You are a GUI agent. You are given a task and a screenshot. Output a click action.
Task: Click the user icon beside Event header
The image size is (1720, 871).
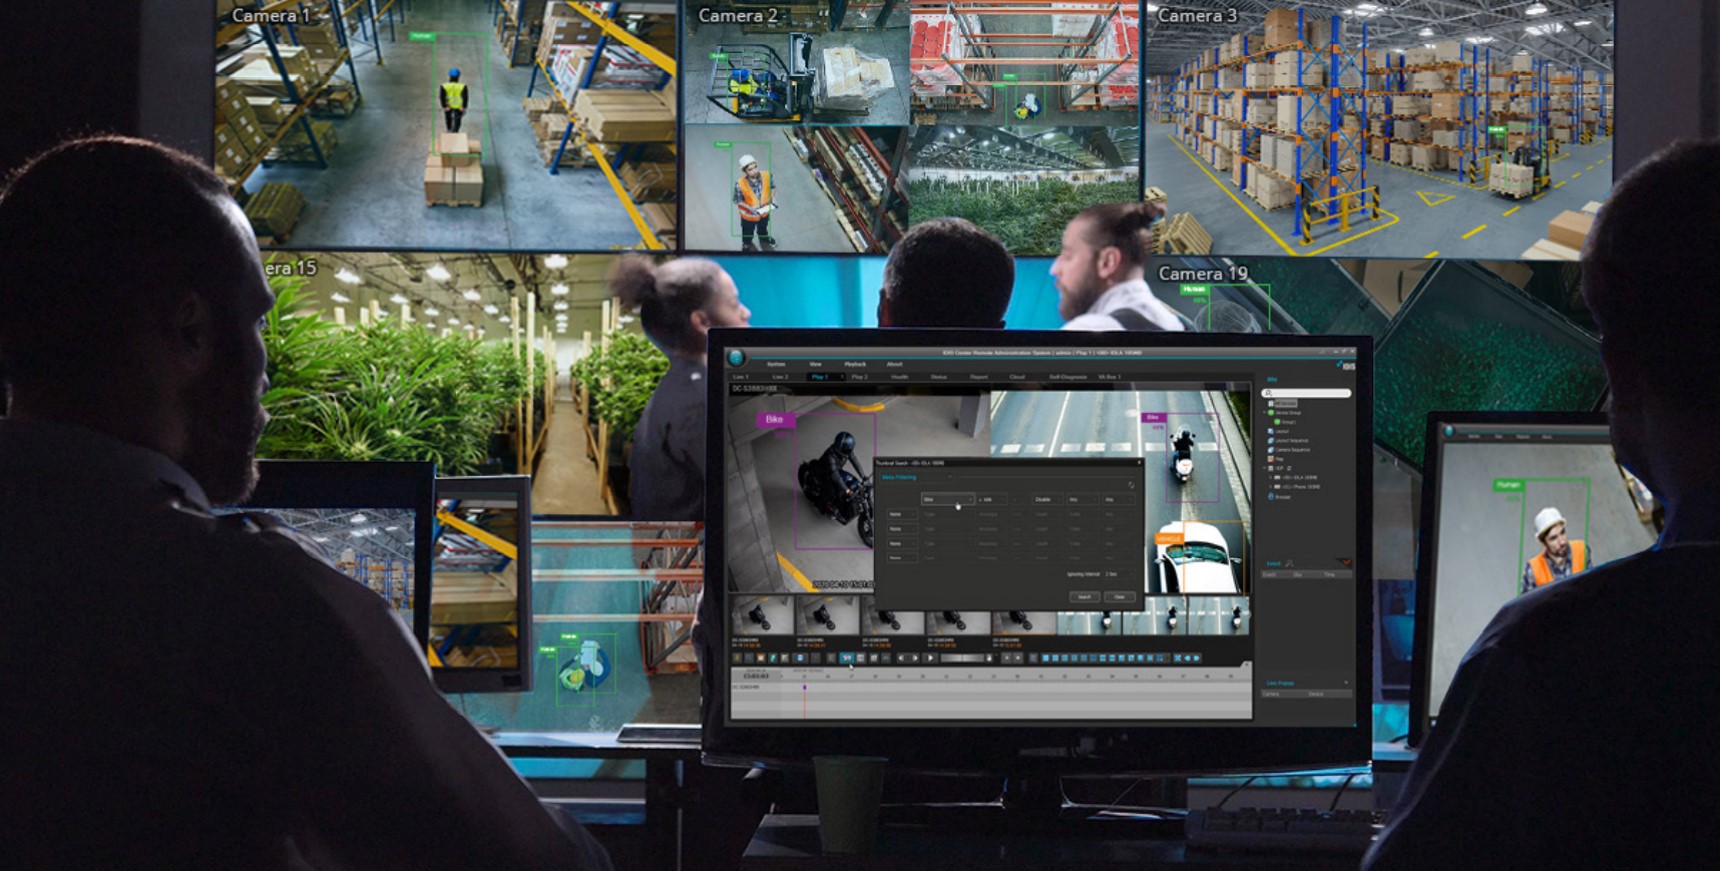[x=1290, y=563]
